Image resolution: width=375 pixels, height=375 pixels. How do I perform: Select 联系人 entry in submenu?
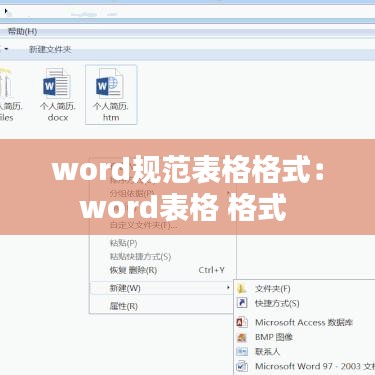(267, 351)
